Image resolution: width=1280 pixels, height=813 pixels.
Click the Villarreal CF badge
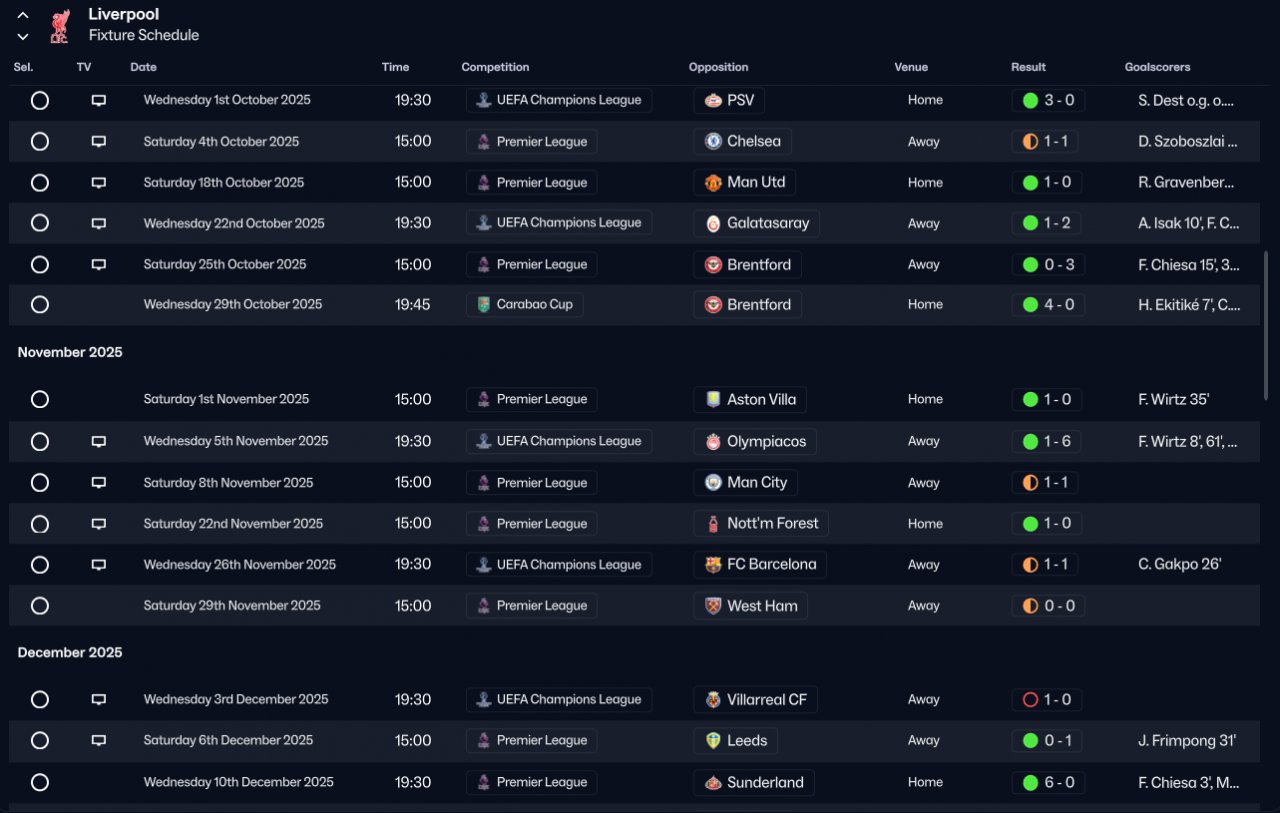click(713, 700)
